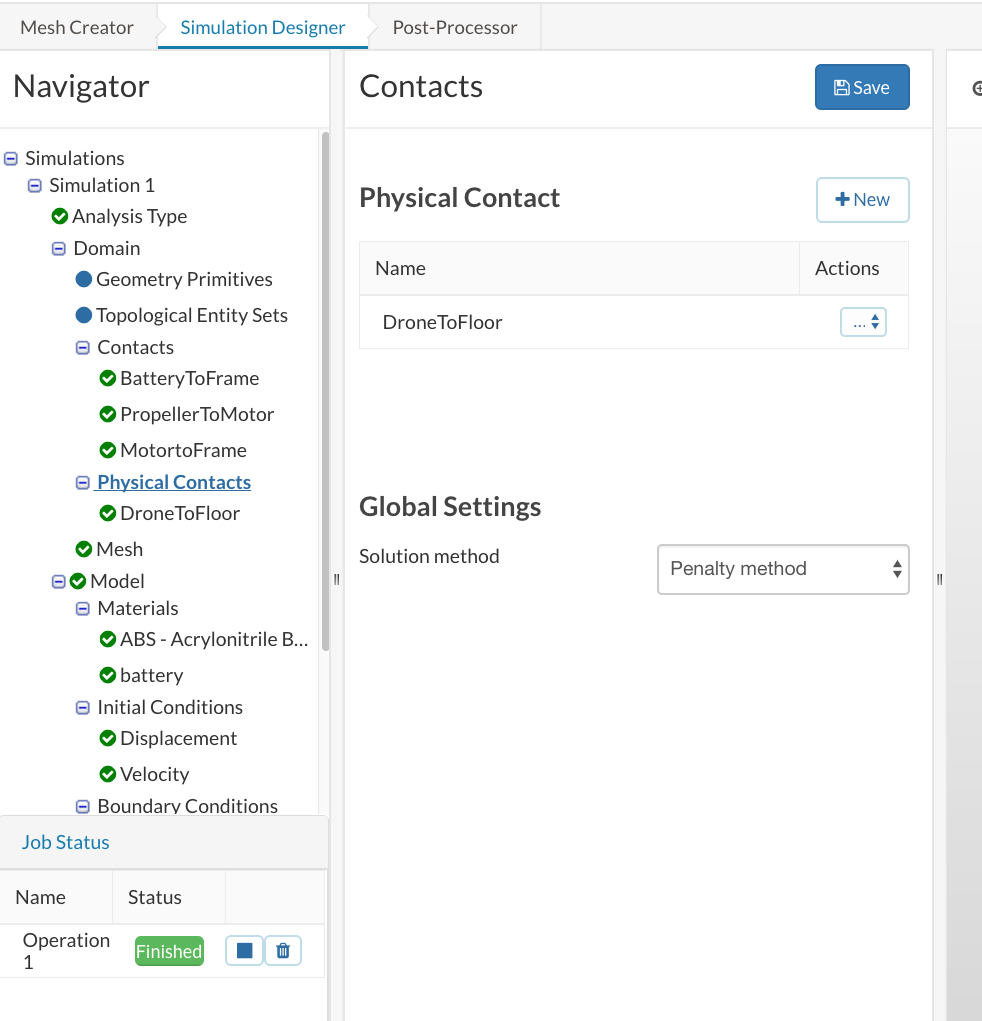
Task: Select PropellerToMotor contact in the tree
Action: pos(196,414)
